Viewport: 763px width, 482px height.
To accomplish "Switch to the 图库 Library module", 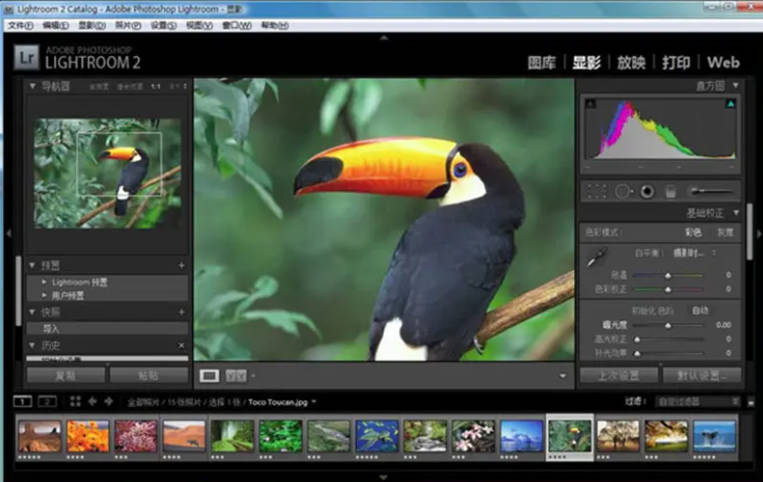I will coord(541,62).
